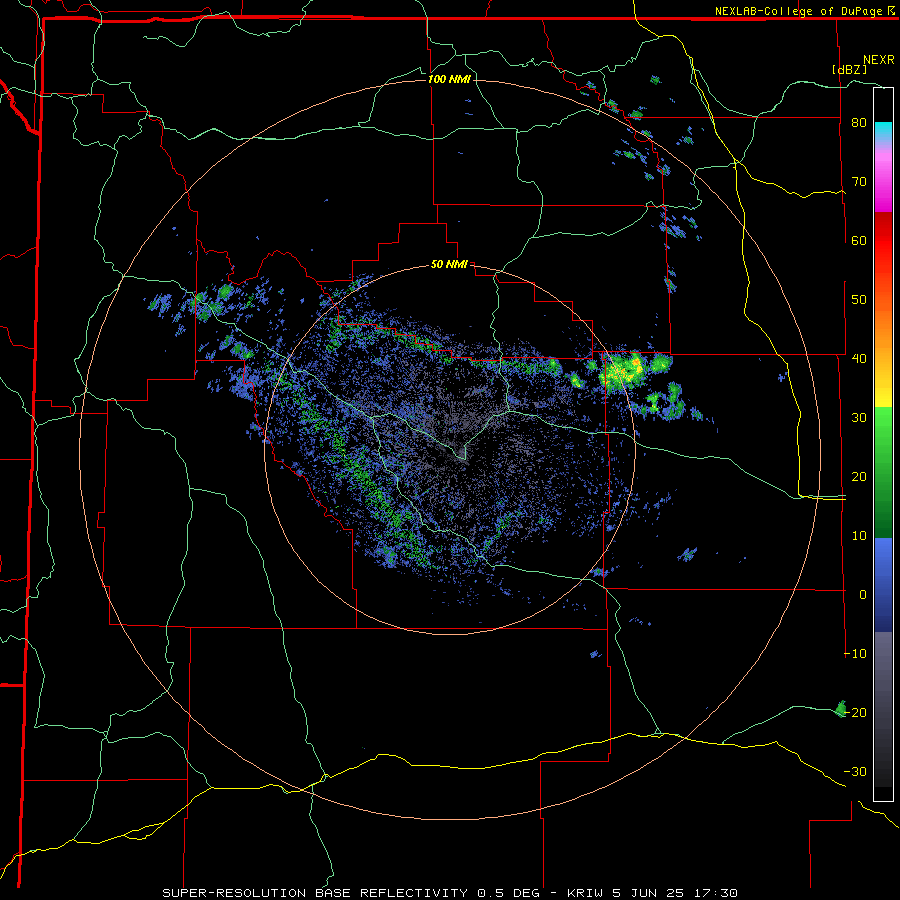
Task: Click the 100 NMI range ring label
Action: click(x=449, y=79)
